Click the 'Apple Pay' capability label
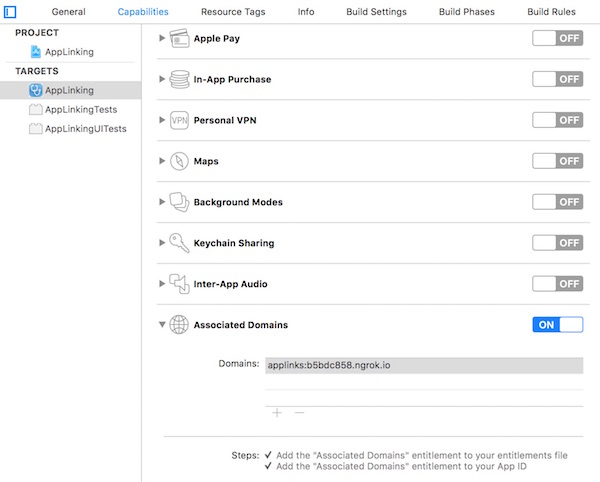The width and height of the screenshot is (600, 482). [x=217, y=39]
